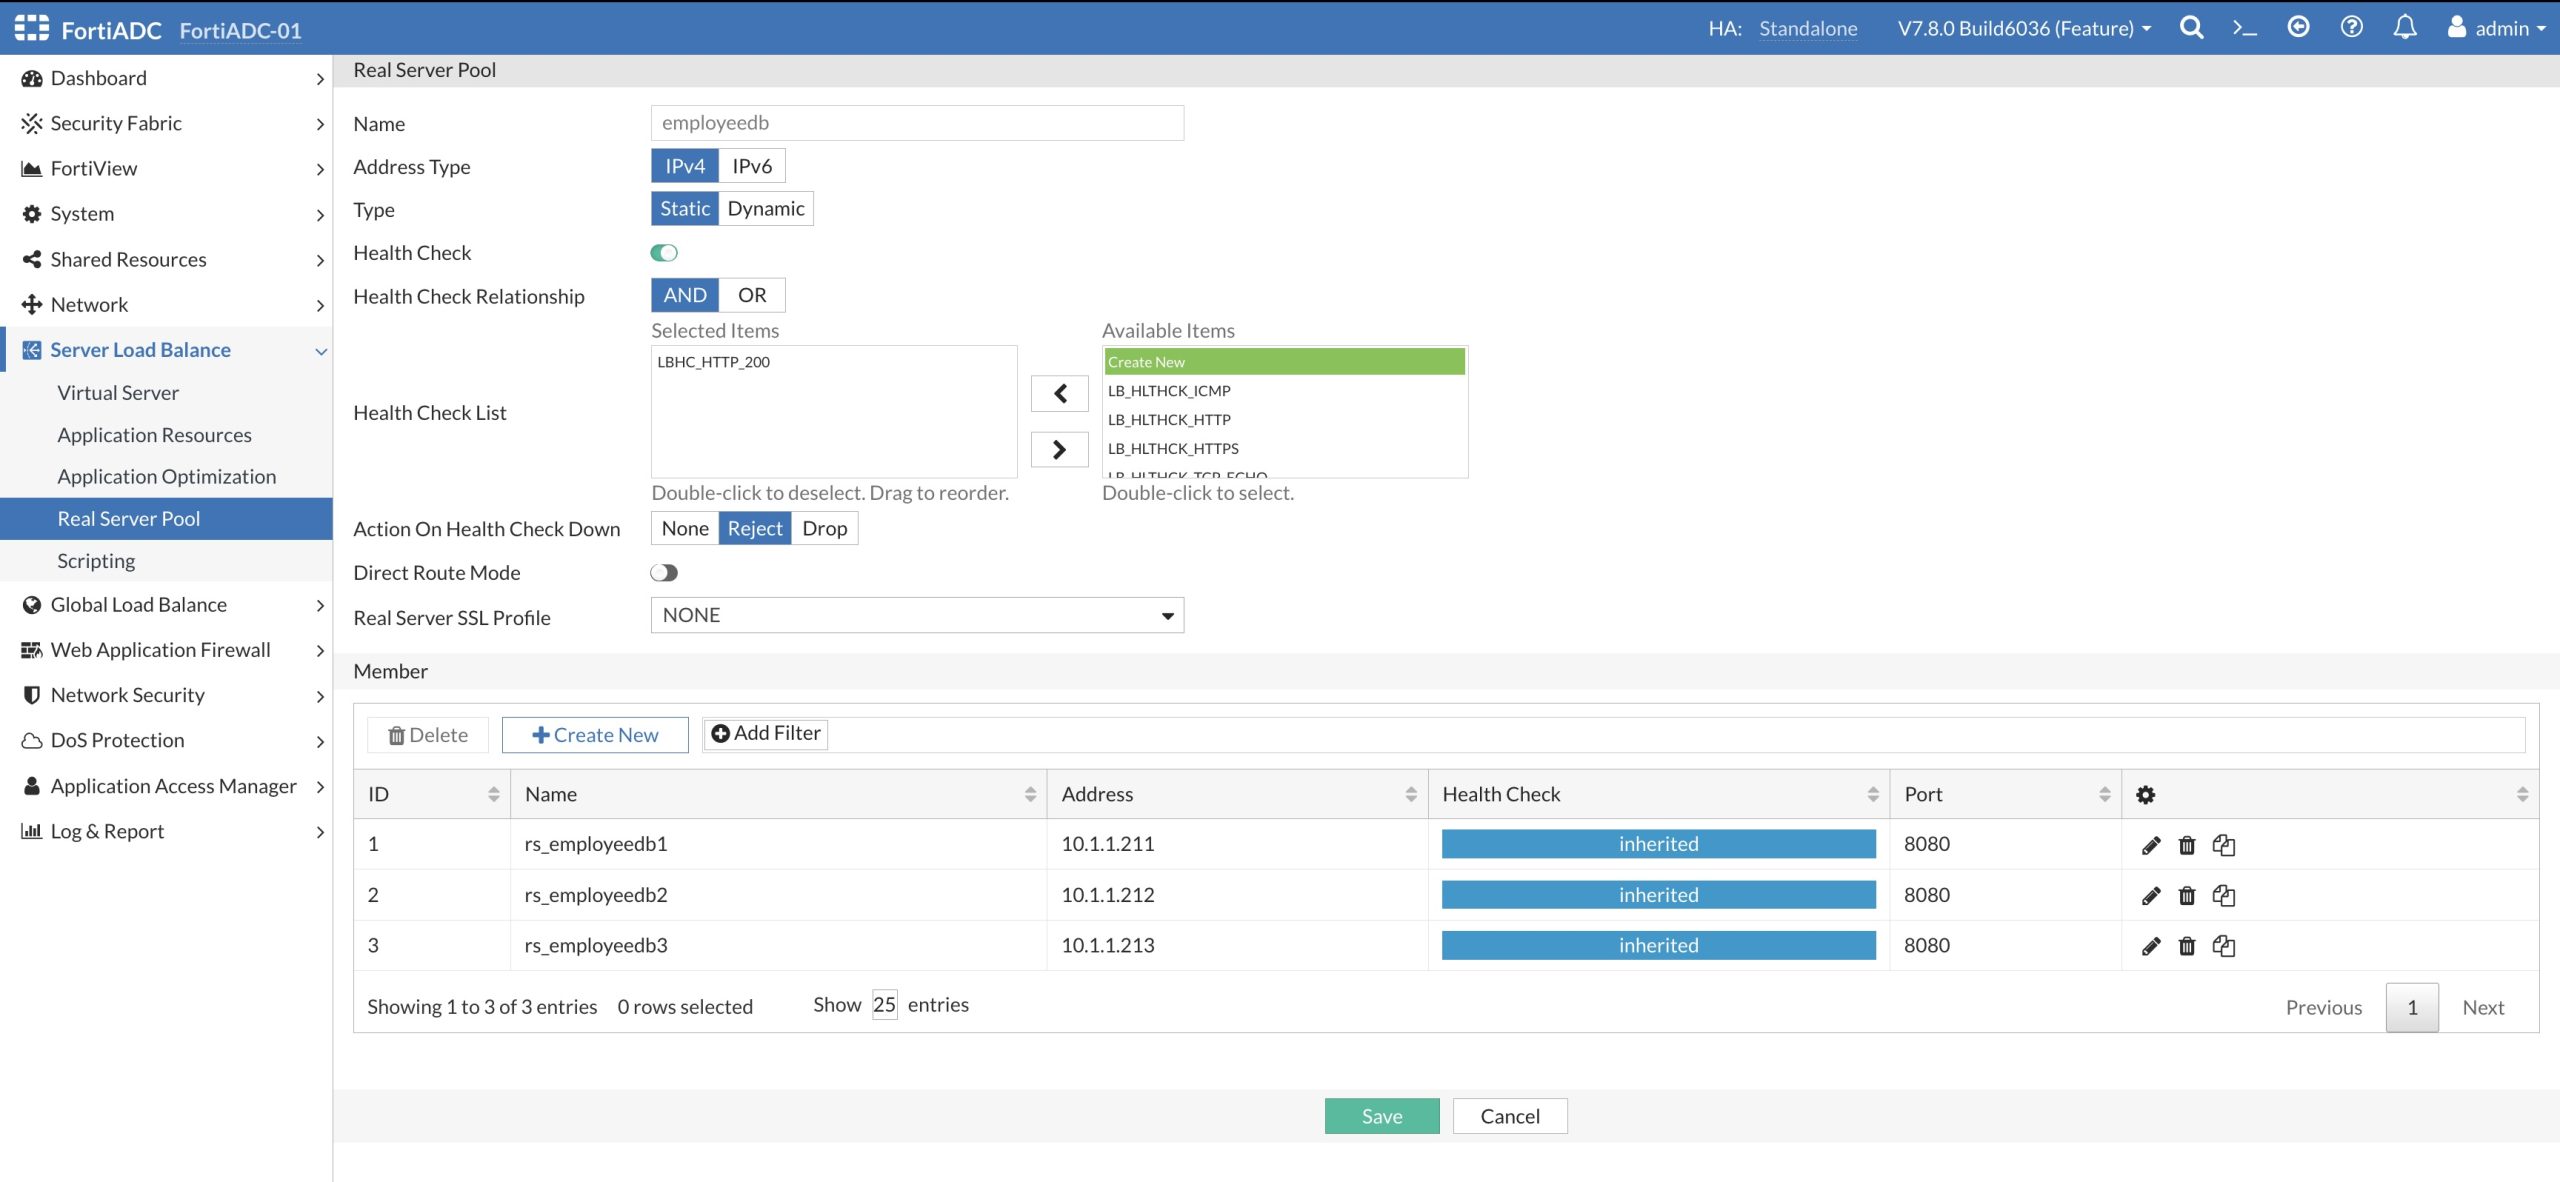Enable the Direct Route Mode toggle
2560x1182 pixels.
tap(664, 573)
